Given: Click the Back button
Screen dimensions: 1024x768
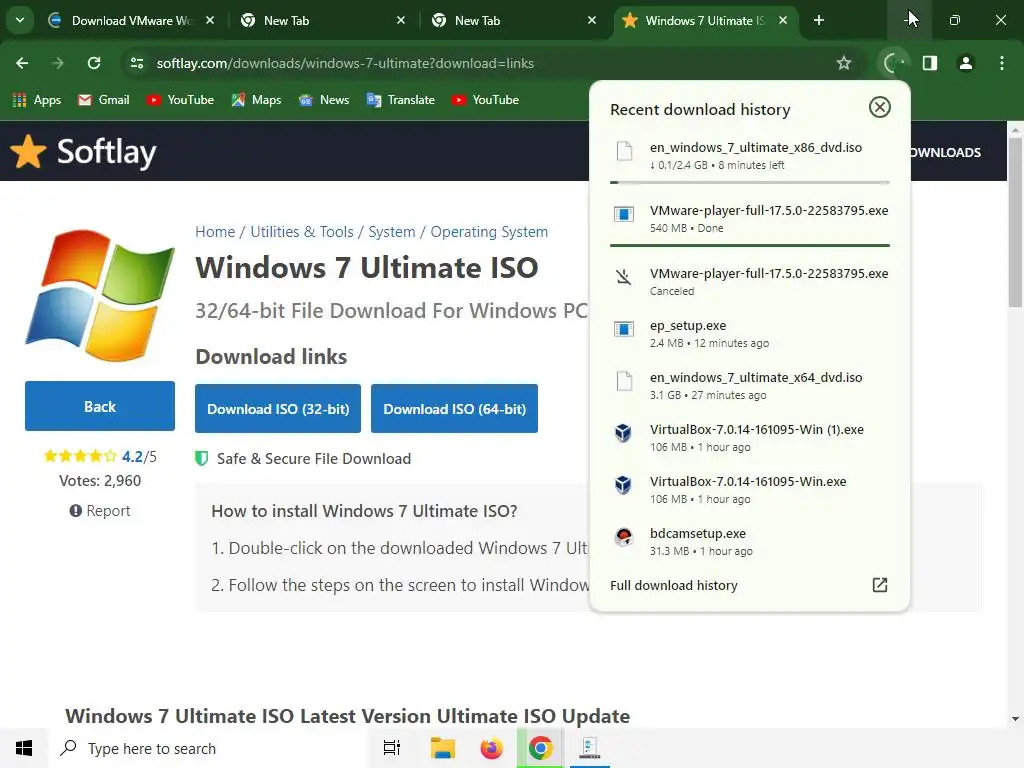Looking at the screenshot, I should 100,406.
